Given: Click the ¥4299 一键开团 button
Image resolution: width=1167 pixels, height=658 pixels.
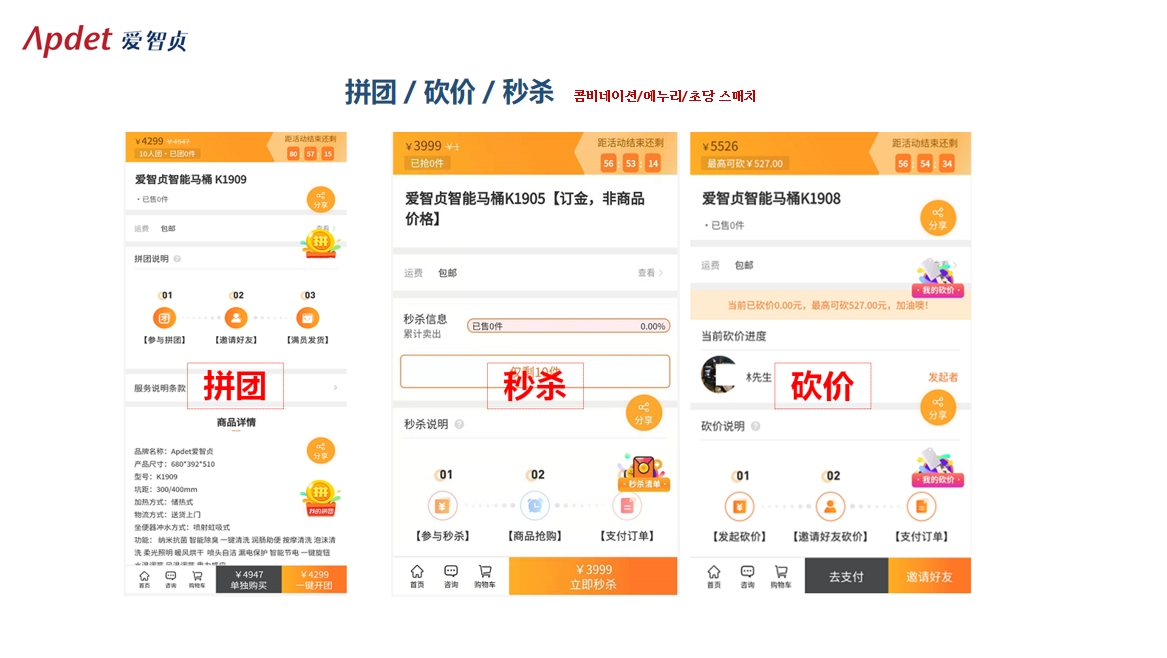Looking at the screenshot, I should click(x=314, y=580).
